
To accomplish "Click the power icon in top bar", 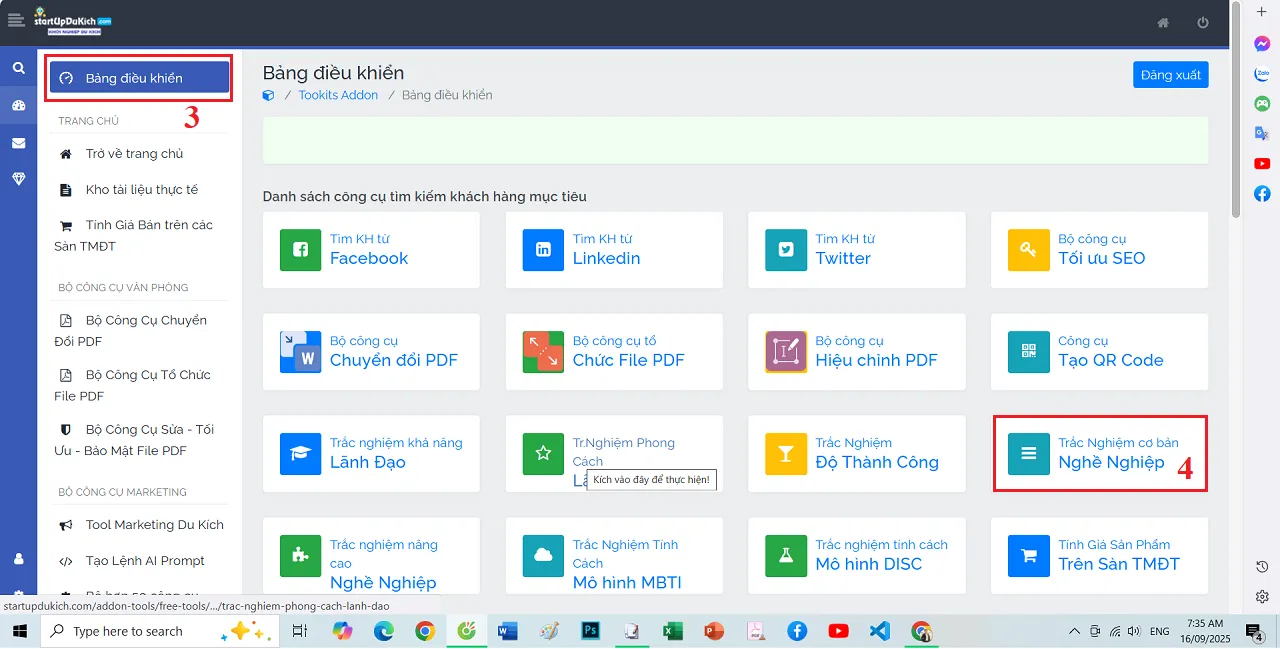I will coord(1203,23).
